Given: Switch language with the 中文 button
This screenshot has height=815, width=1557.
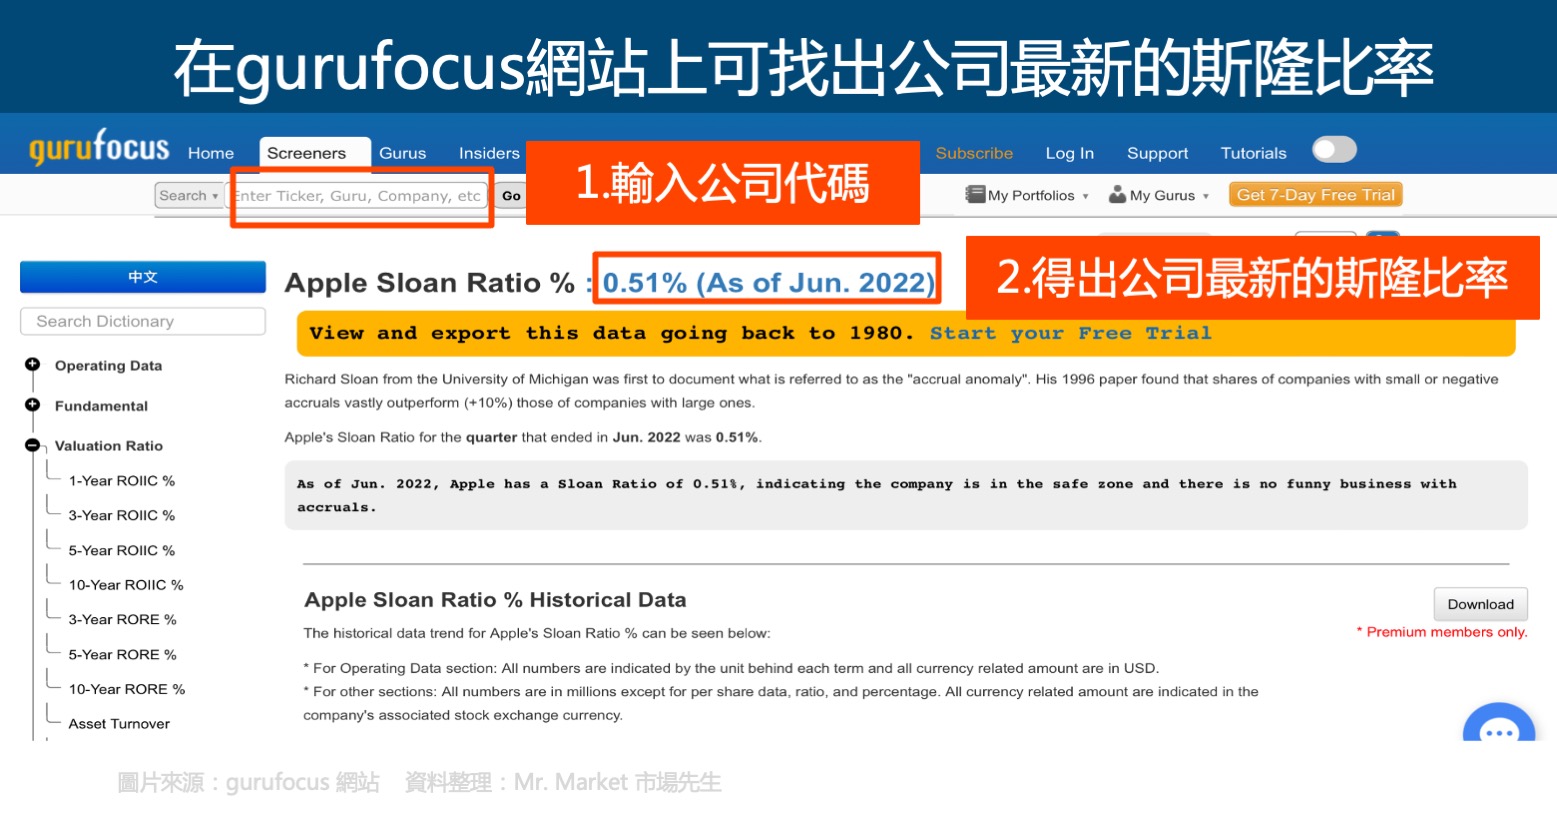Looking at the screenshot, I should tap(143, 277).
